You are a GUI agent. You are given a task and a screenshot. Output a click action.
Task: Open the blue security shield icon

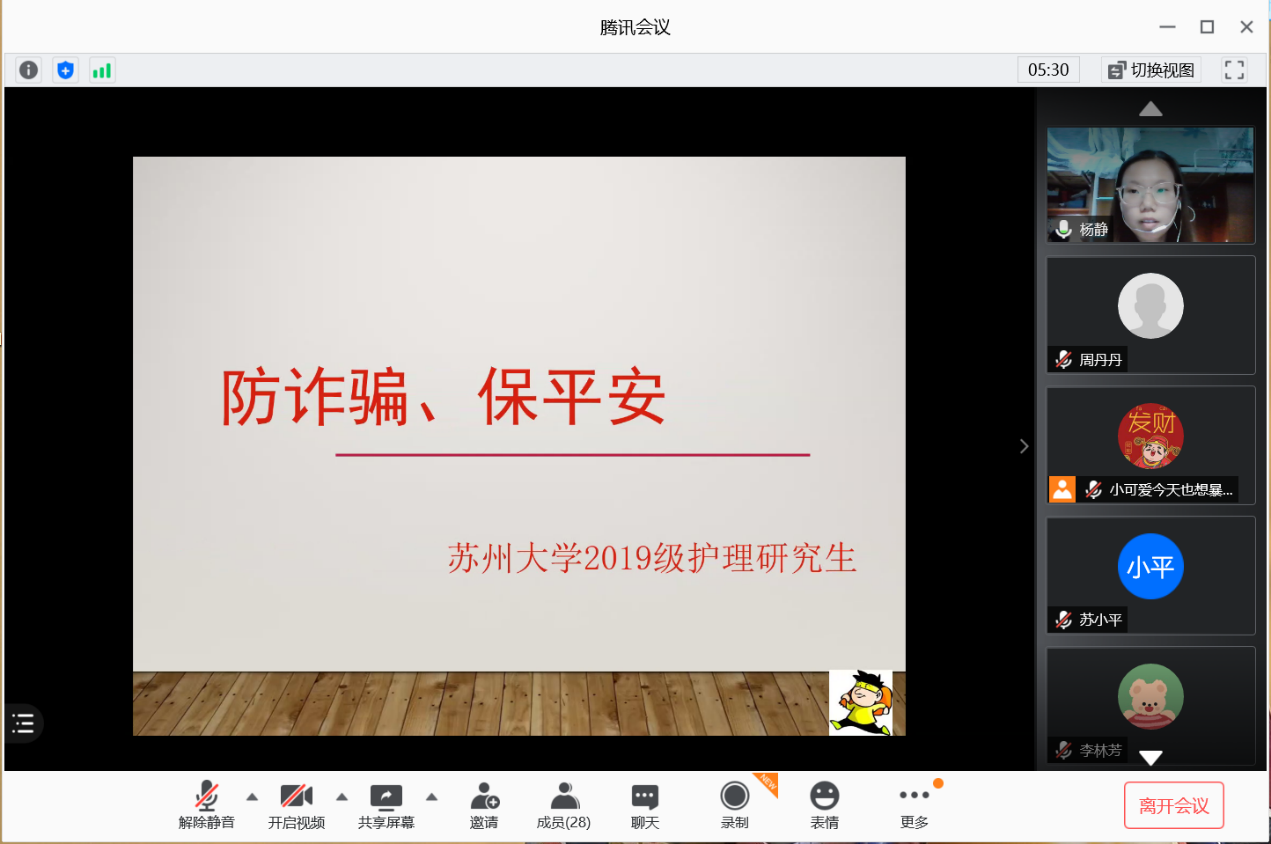coord(65,70)
